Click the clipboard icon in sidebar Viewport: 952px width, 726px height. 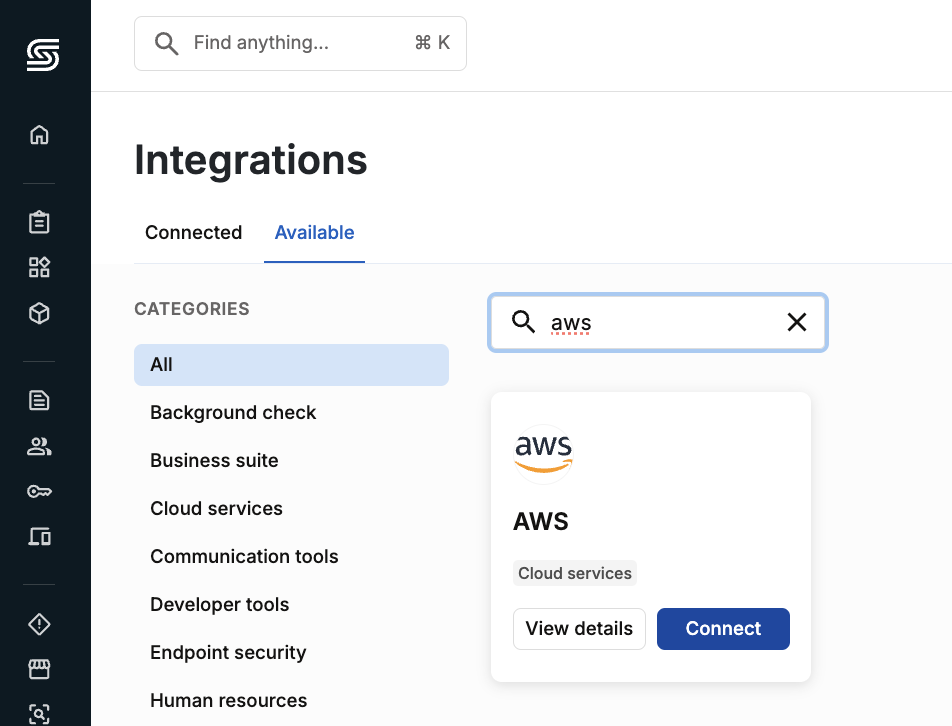point(39,222)
